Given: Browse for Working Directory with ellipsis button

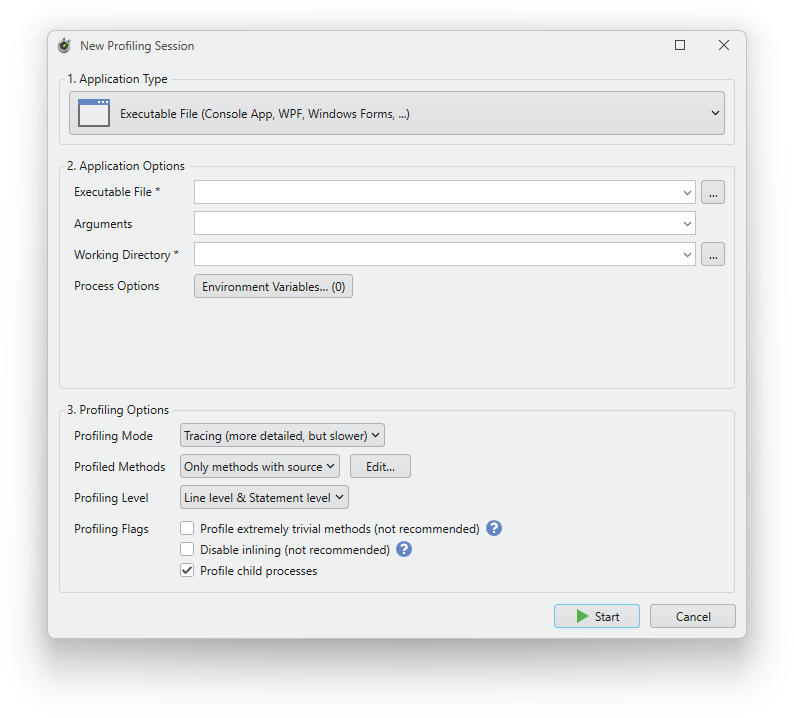Looking at the screenshot, I should 712,255.
